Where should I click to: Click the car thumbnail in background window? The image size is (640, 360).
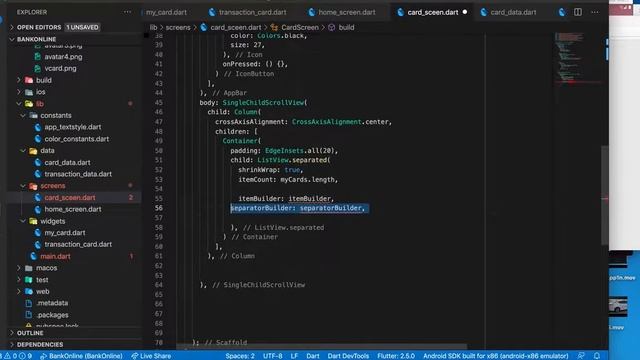coord(618,307)
